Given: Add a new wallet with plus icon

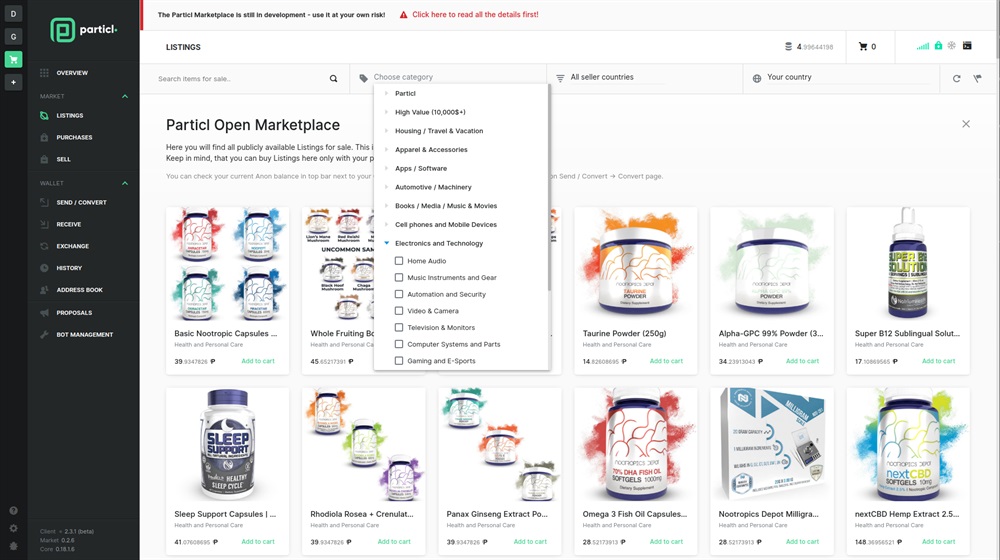Looking at the screenshot, I should pos(13,82).
